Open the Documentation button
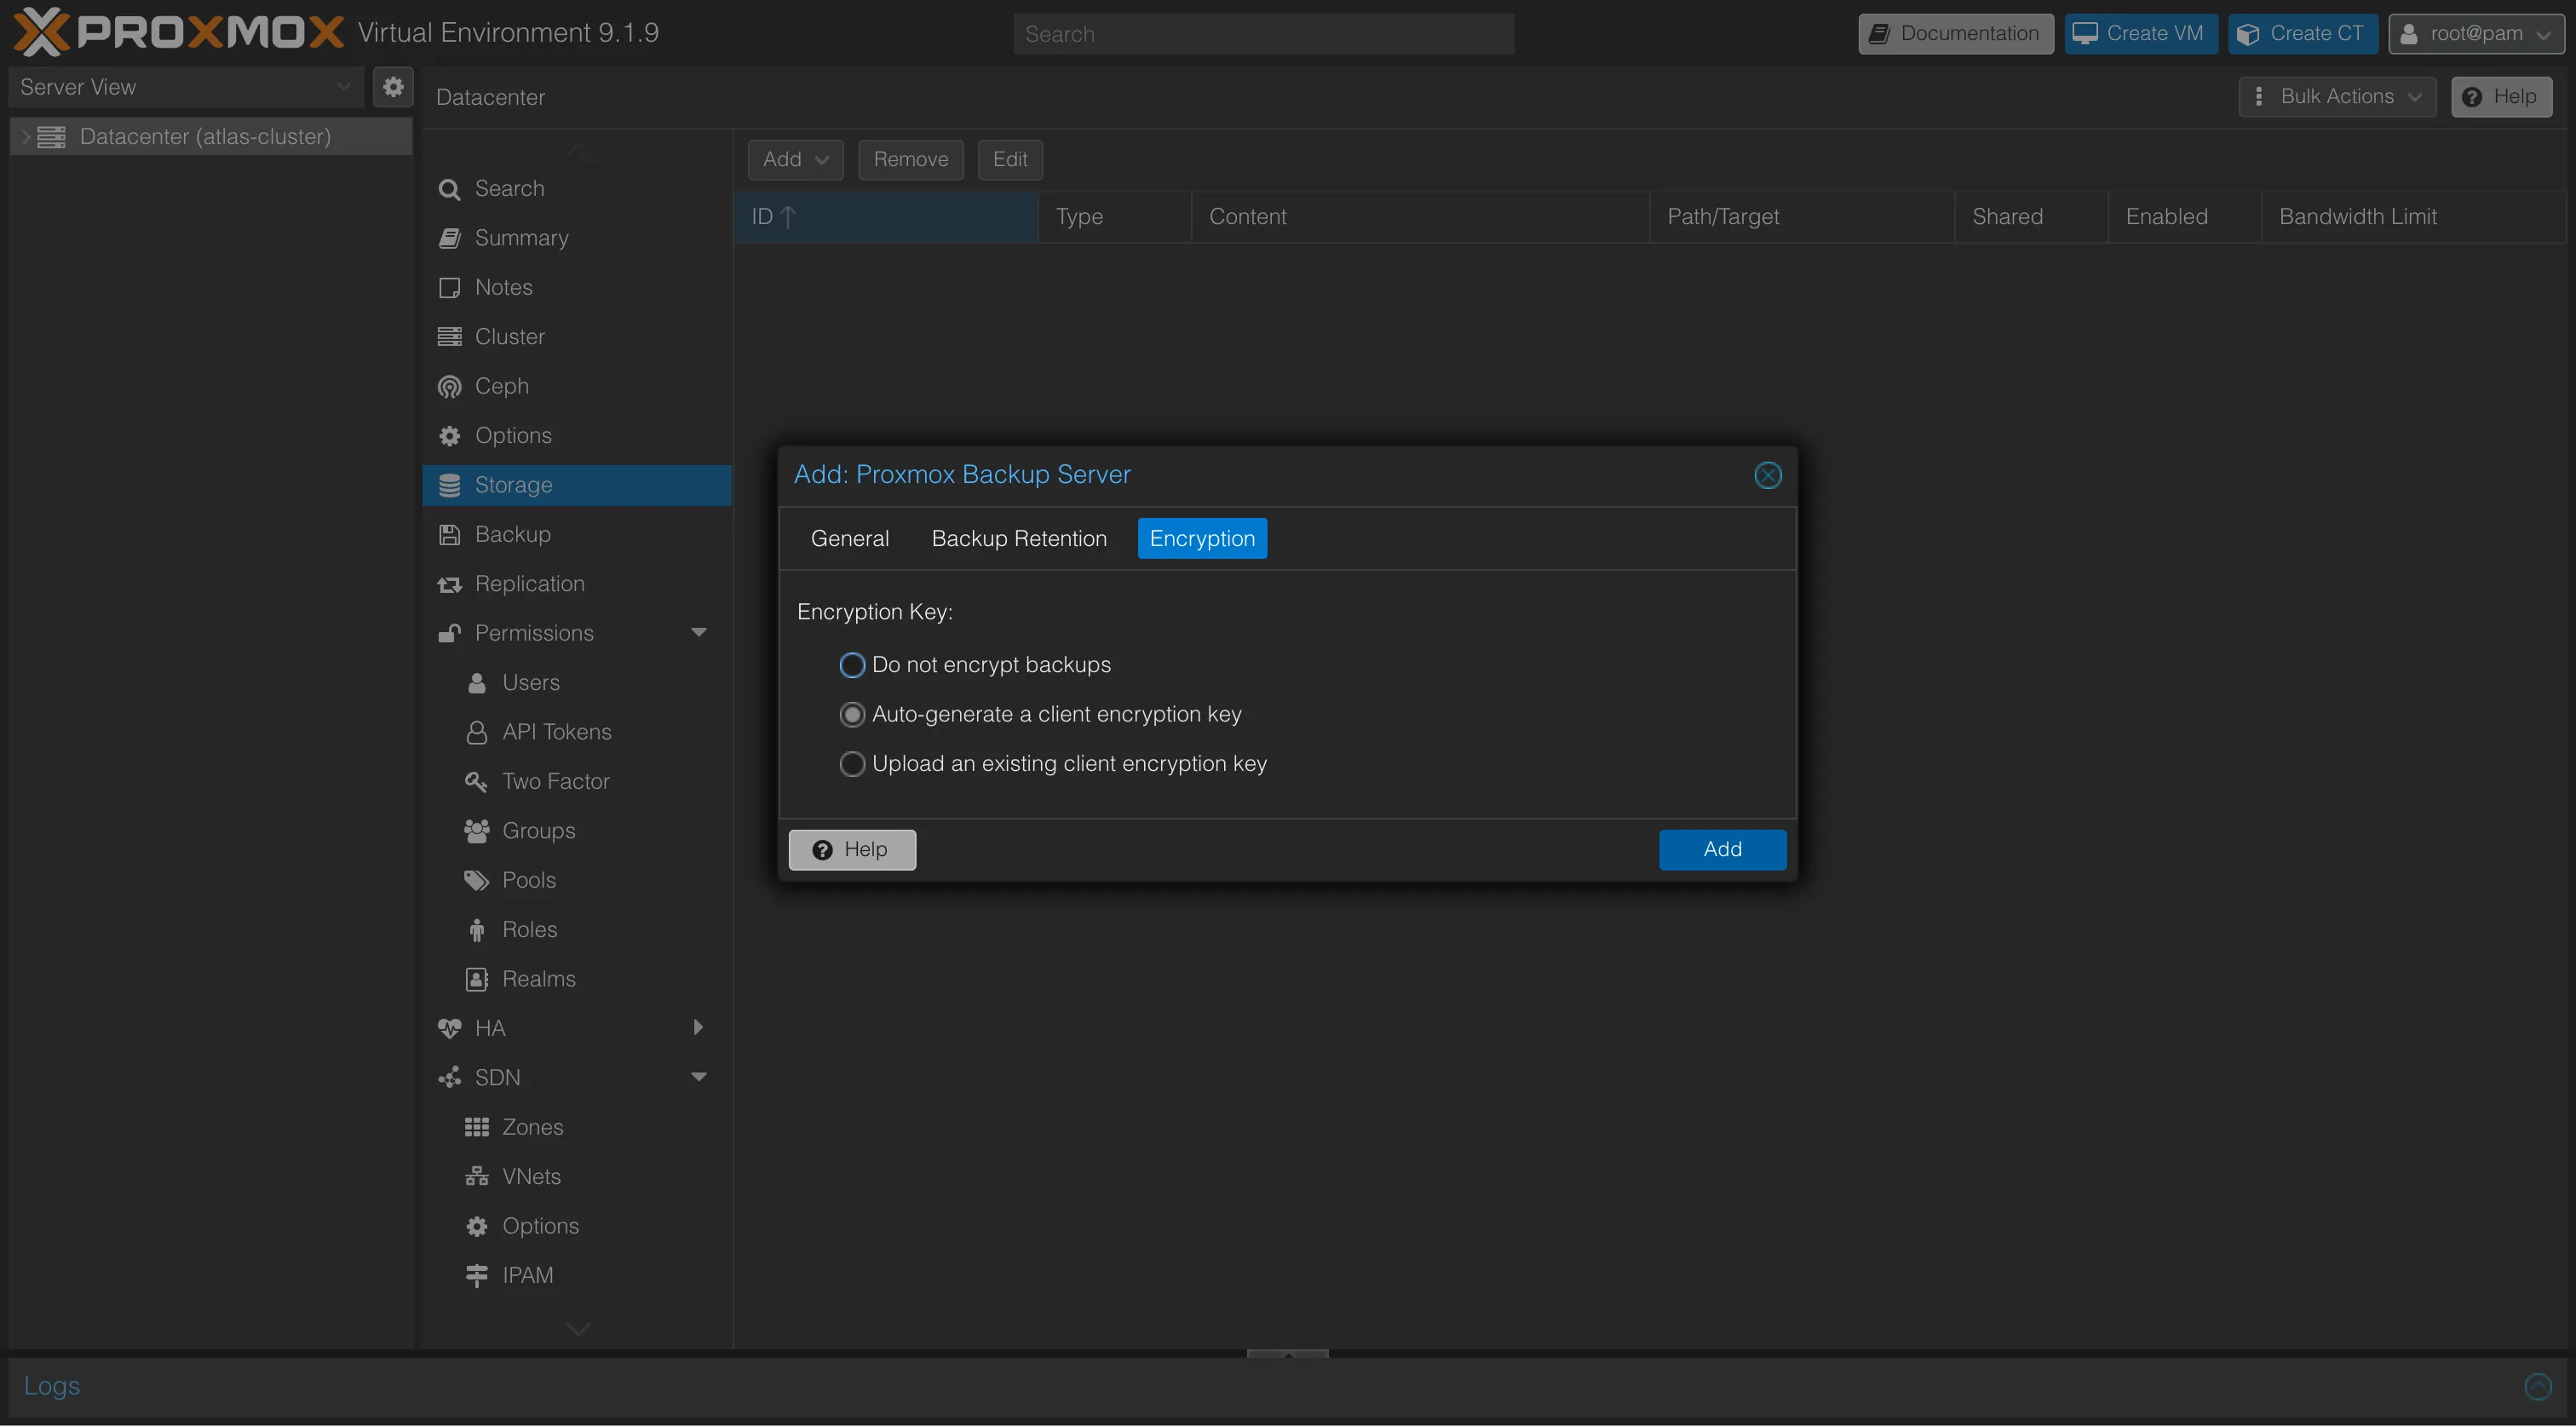This screenshot has height=1426, width=2576. [1955, 34]
